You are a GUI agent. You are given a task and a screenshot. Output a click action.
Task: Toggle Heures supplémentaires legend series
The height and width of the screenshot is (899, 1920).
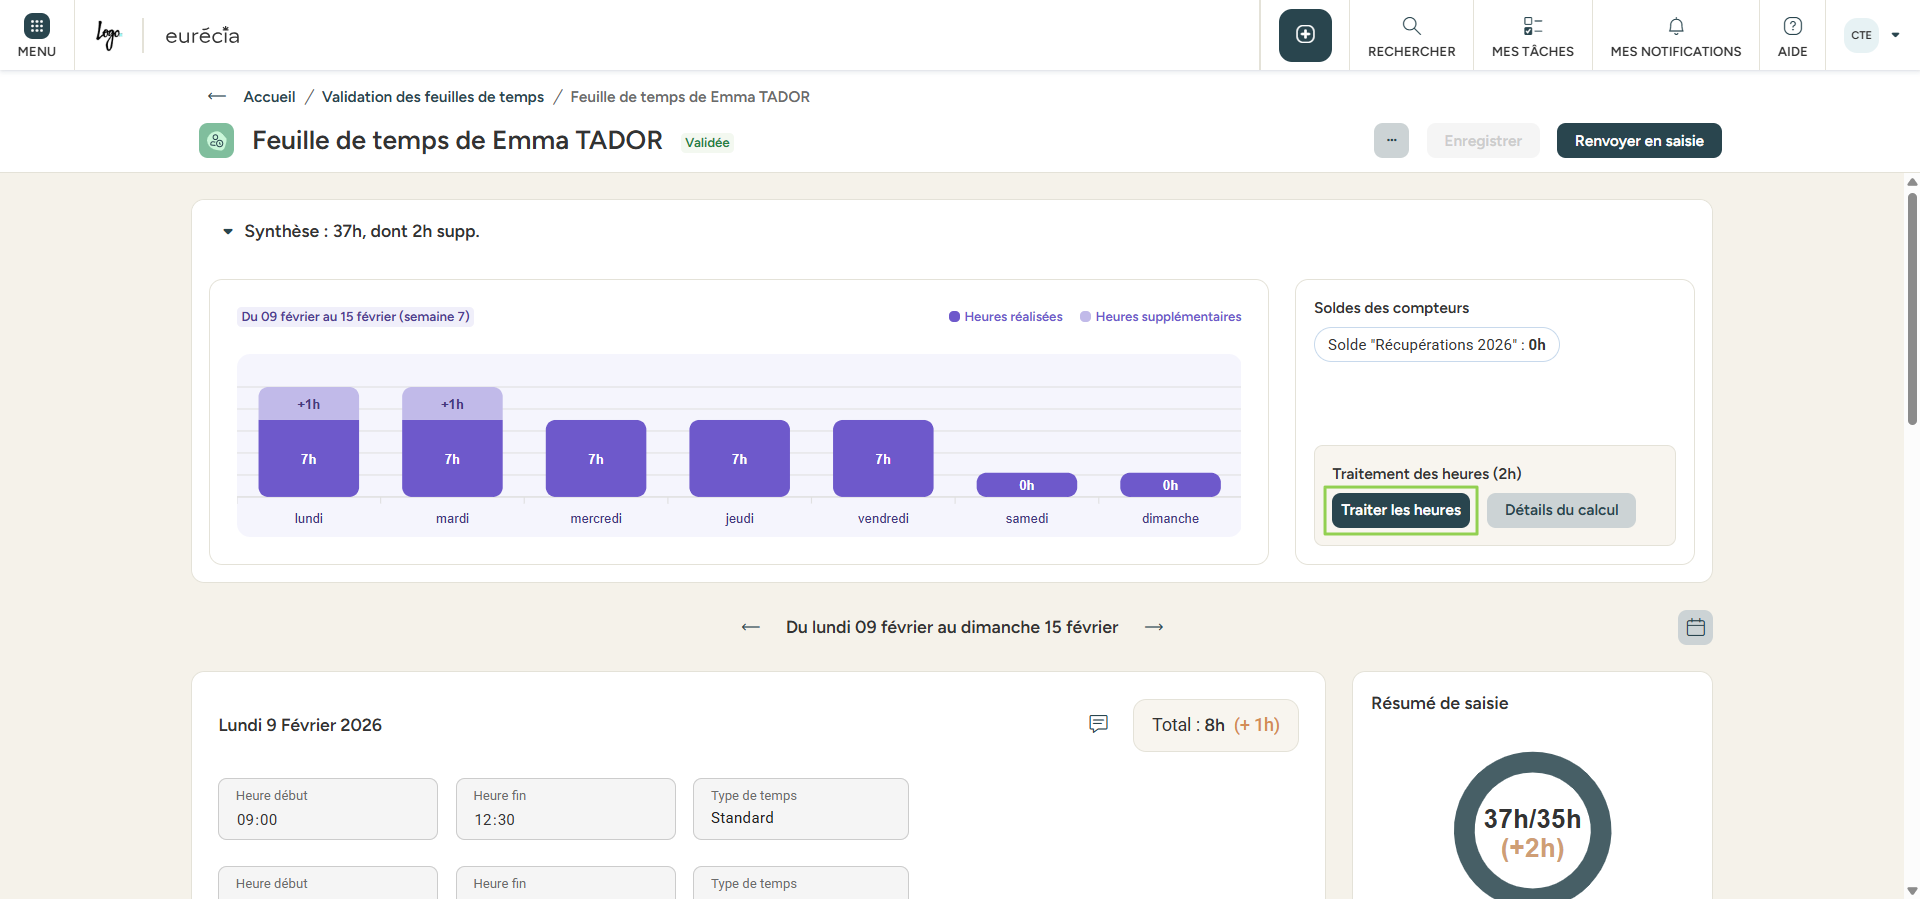click(1160, 317)
